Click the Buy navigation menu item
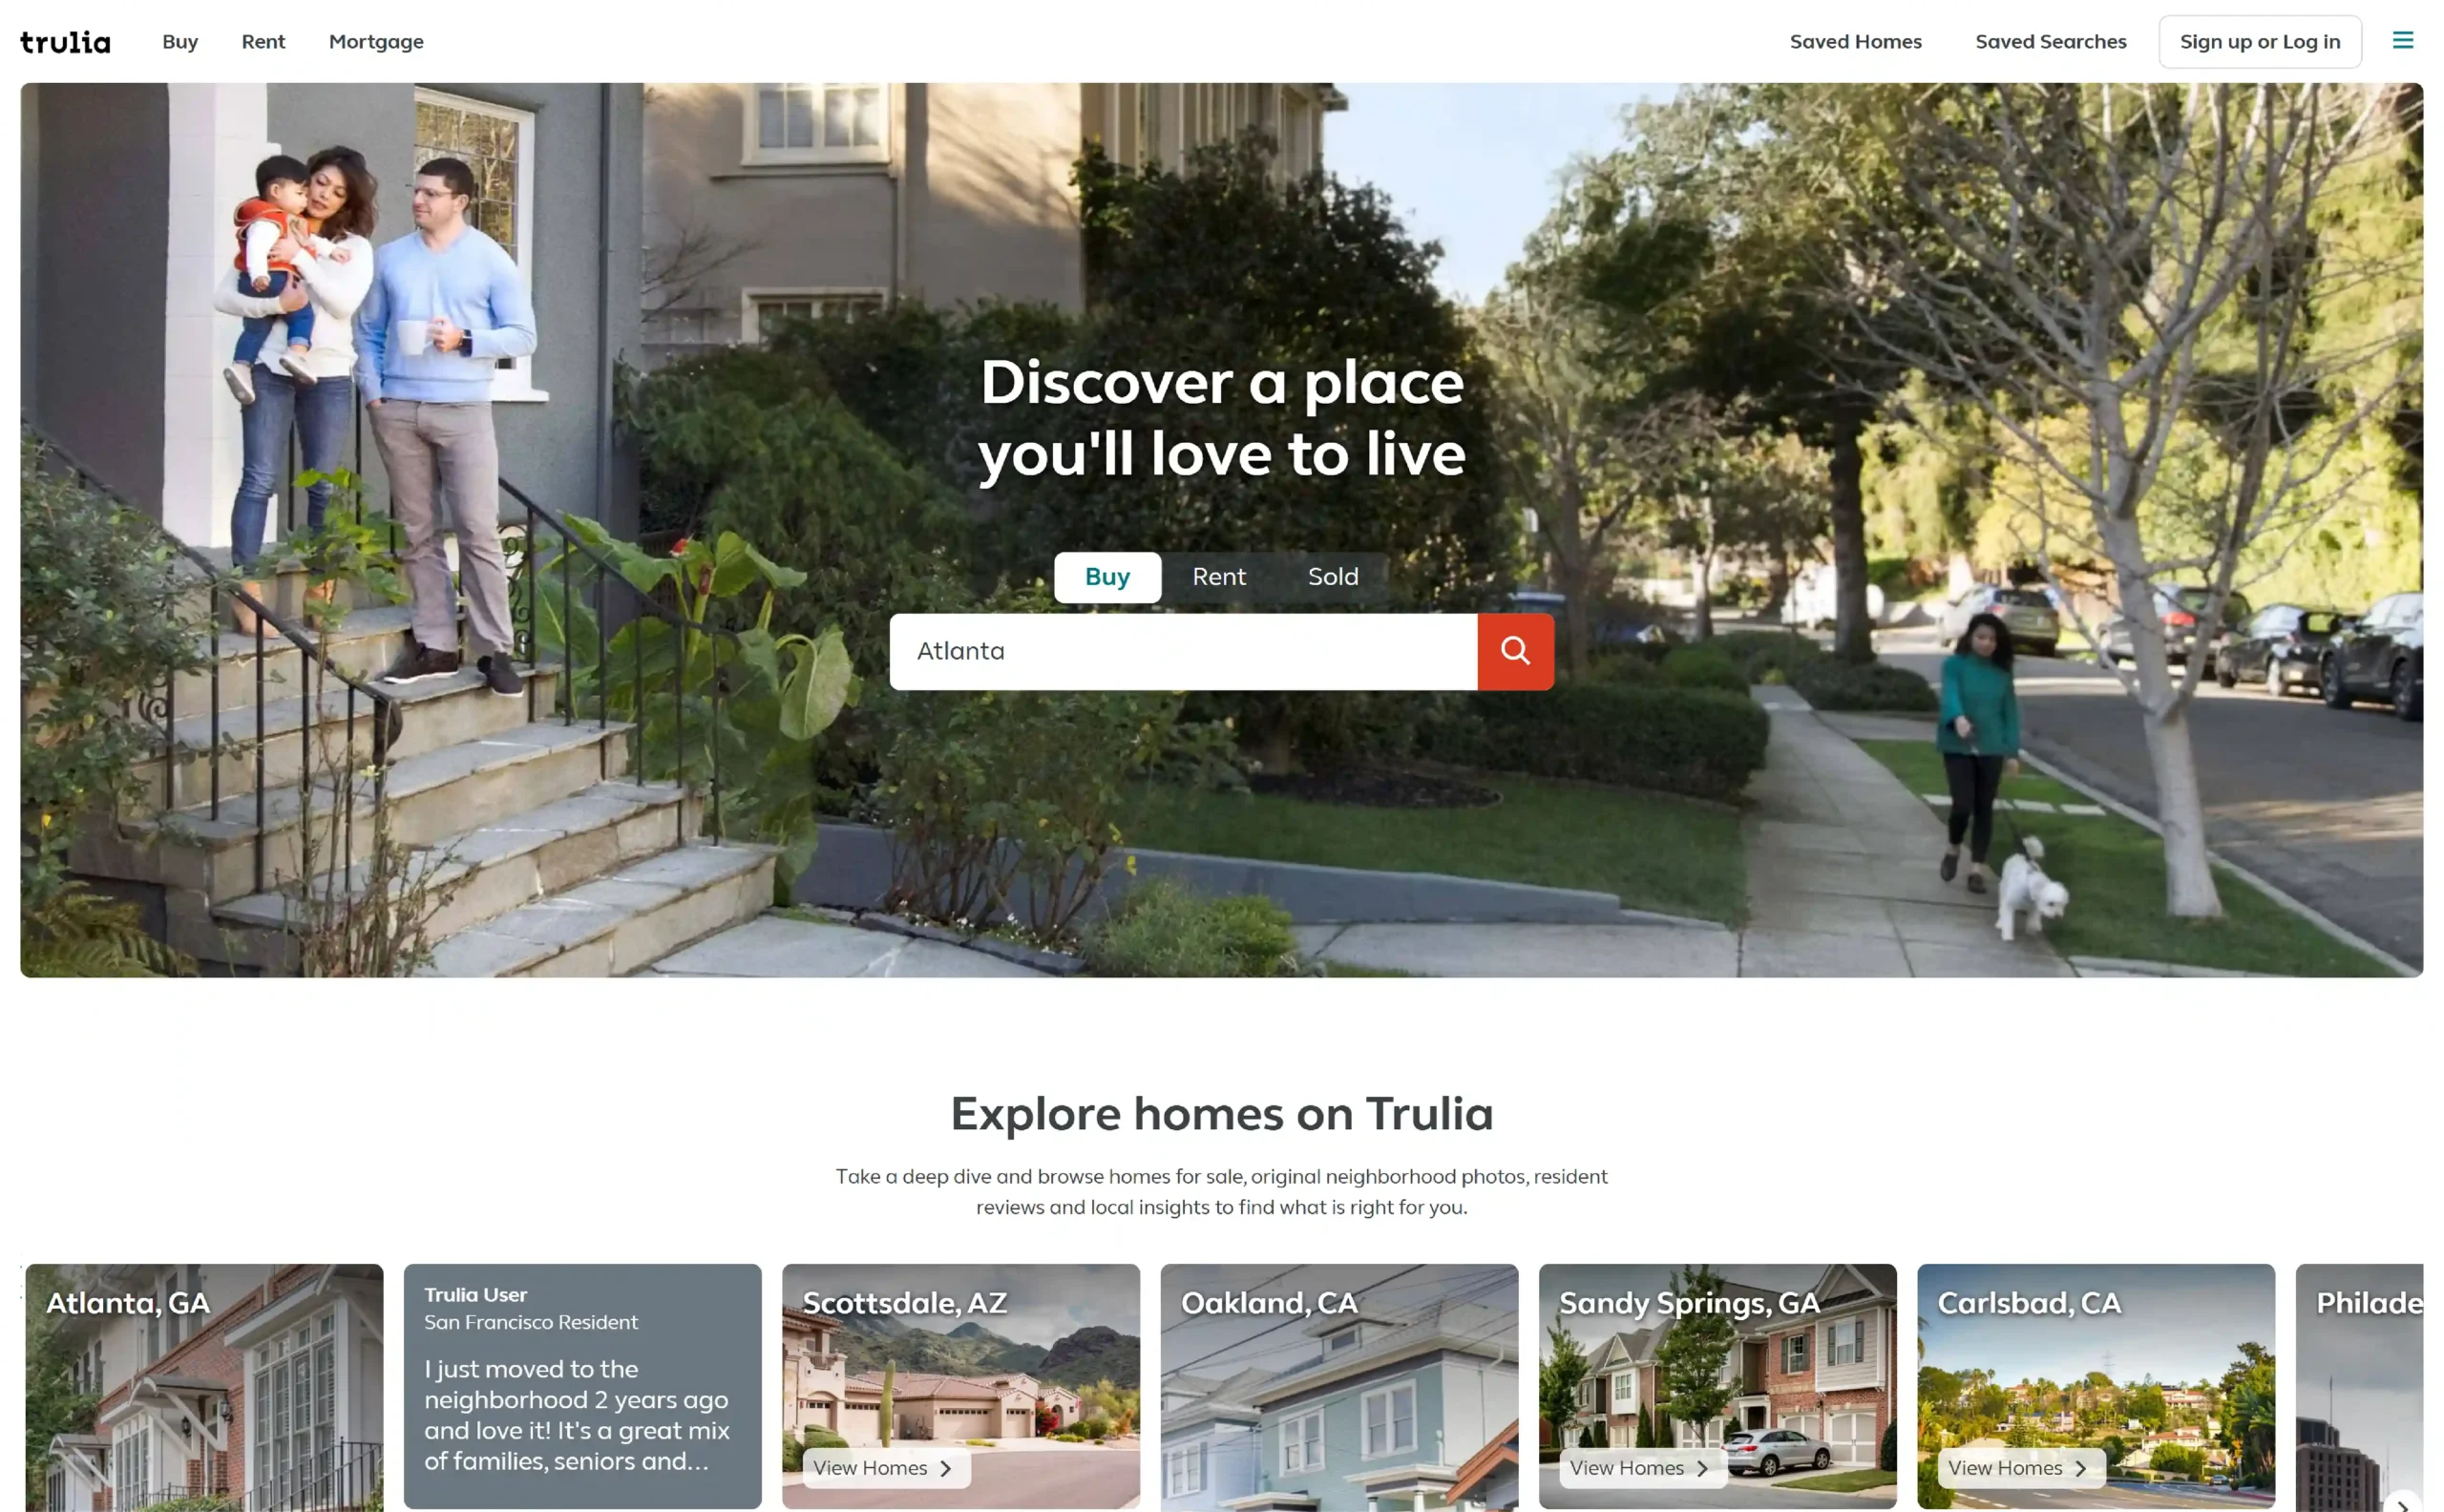The height and width of the screenshot is (1512, 2444). click(x=179, y=40)
